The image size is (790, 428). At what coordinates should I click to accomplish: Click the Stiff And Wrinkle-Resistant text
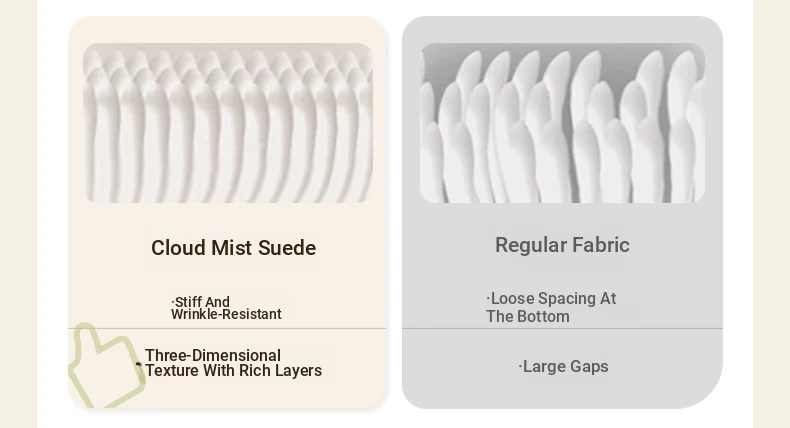pyautogui.click(x=226, y=308)
